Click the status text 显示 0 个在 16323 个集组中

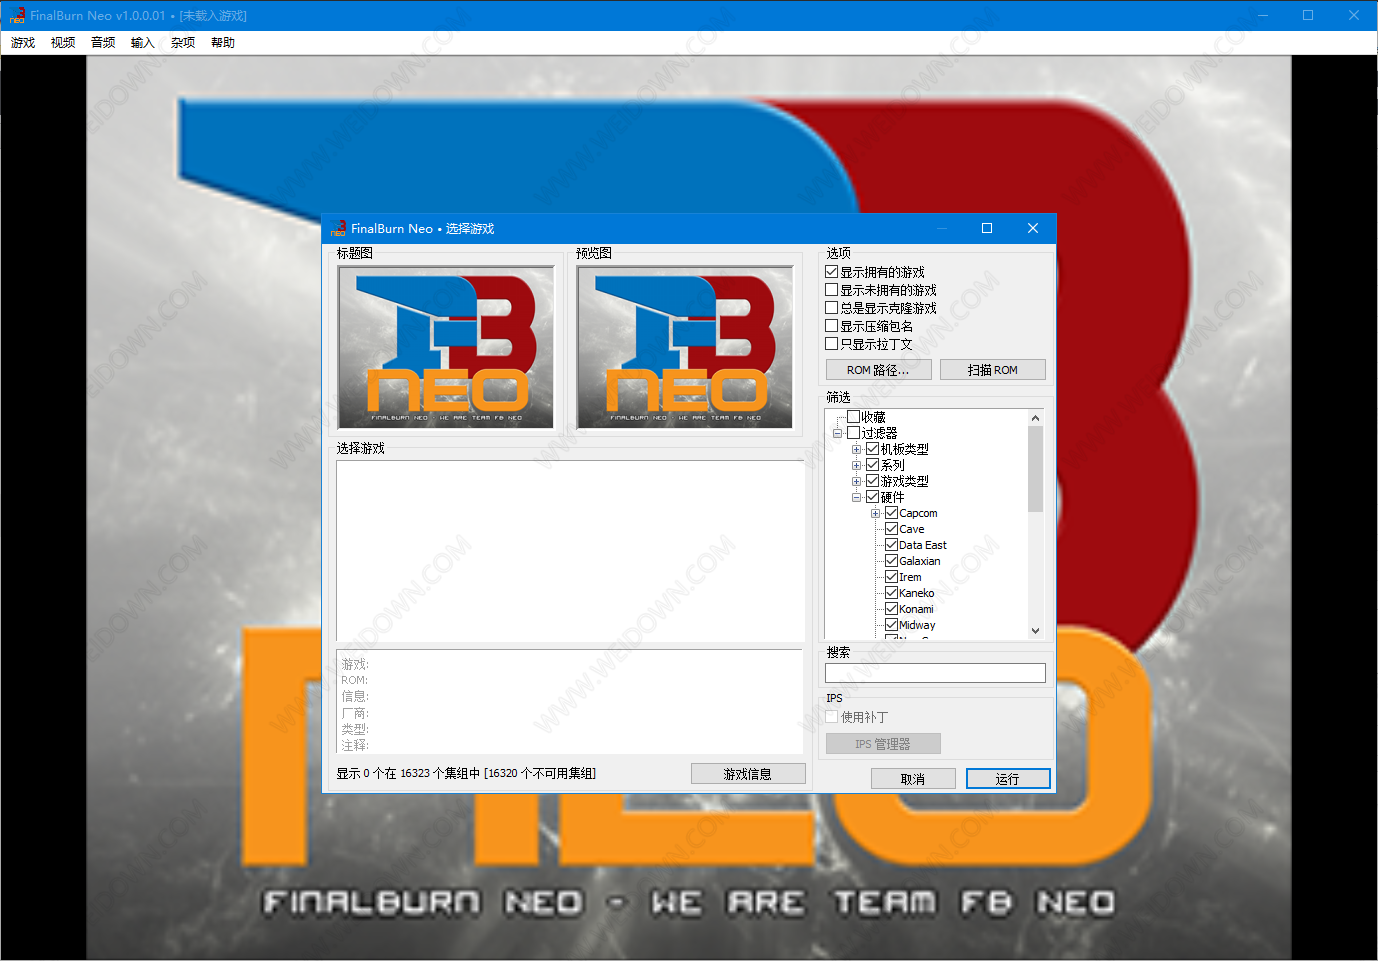[x=408, y=773]
